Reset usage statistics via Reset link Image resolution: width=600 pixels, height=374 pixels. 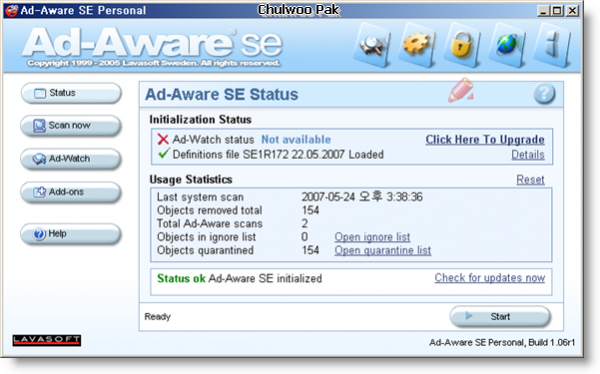(530, 180)
